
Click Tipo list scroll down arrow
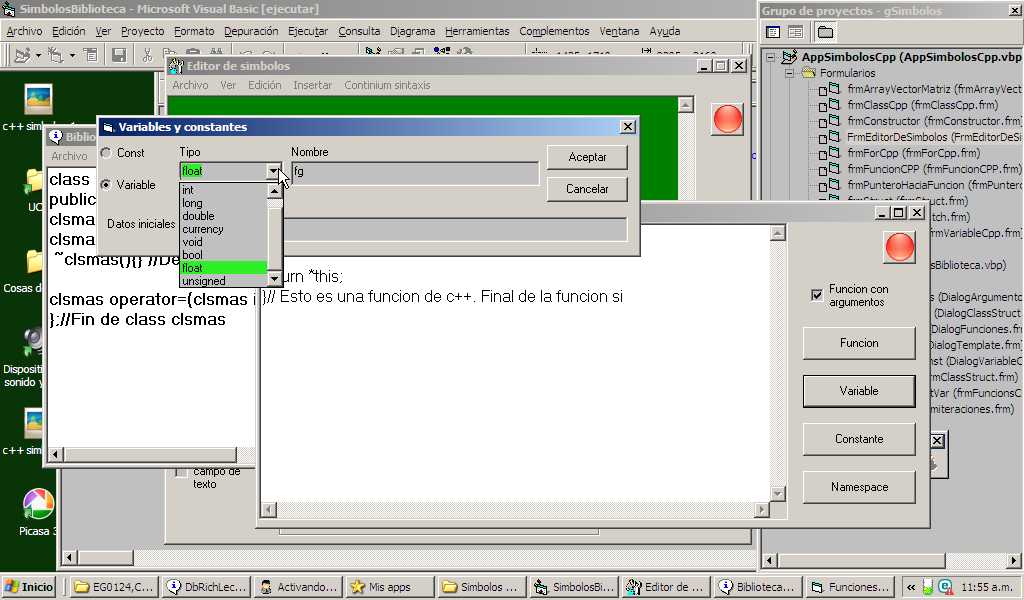pos(274,279)
